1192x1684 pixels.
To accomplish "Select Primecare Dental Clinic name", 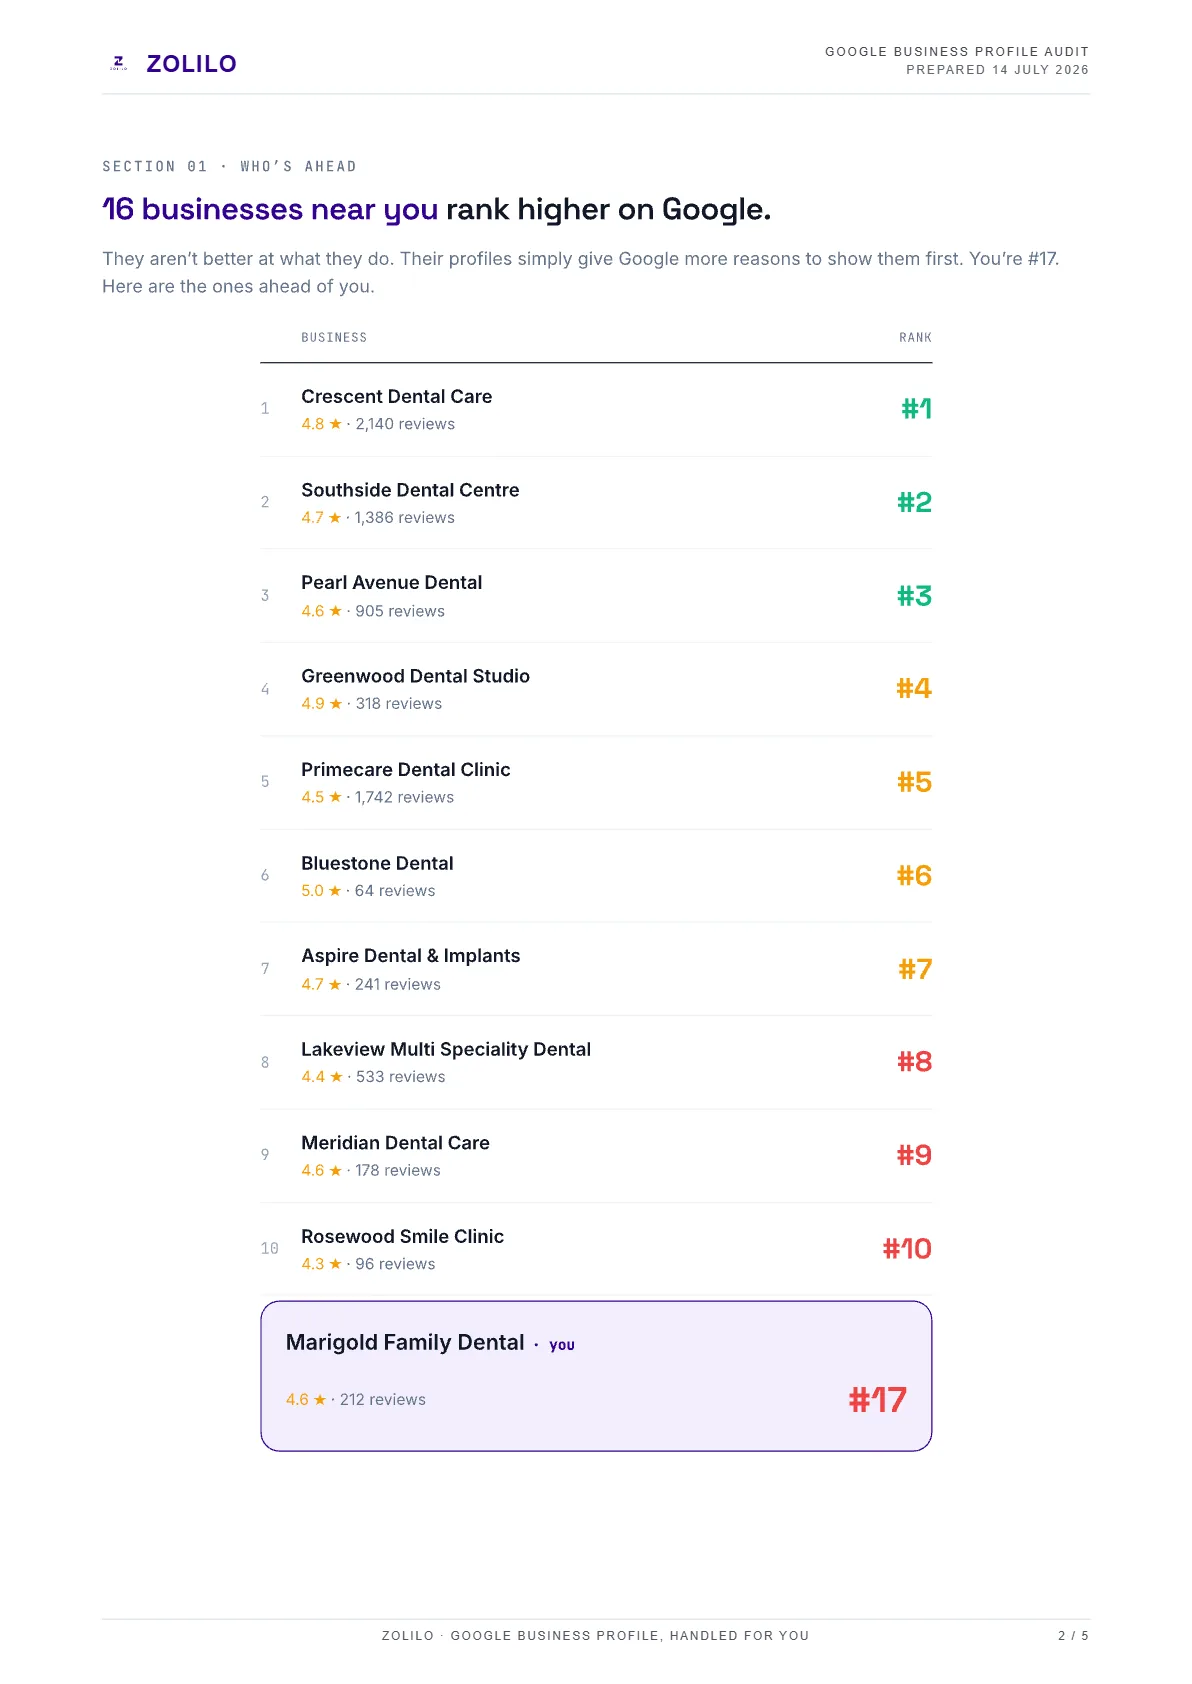I will point(406,770).
